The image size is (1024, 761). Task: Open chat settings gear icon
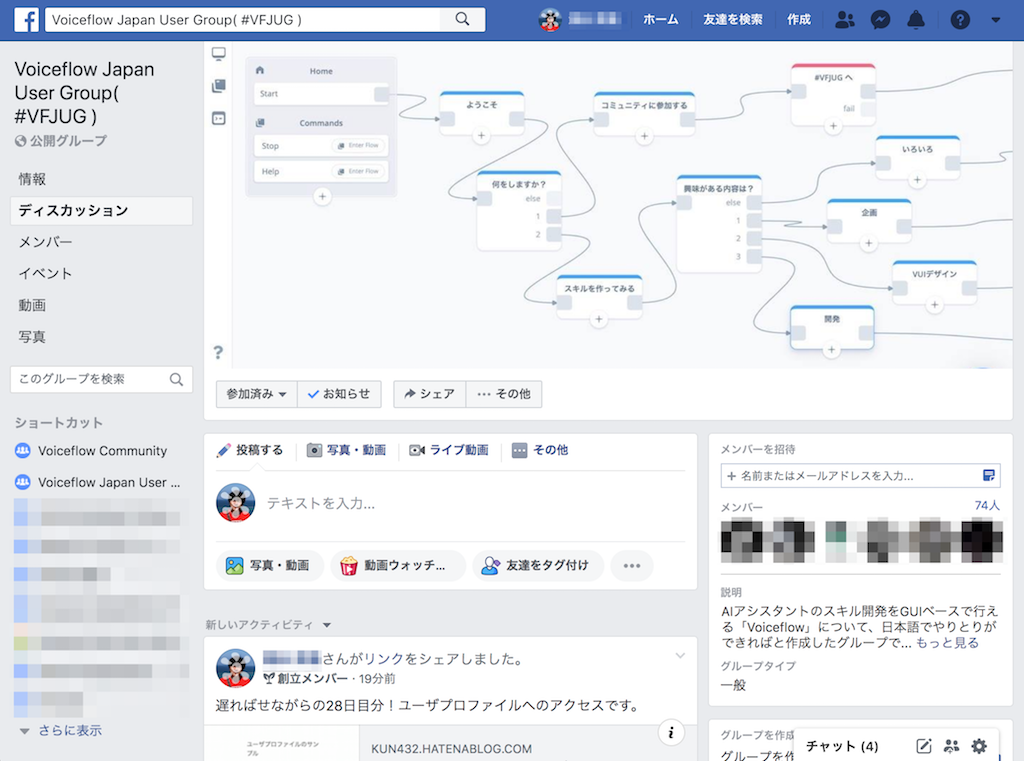[979, 746]
